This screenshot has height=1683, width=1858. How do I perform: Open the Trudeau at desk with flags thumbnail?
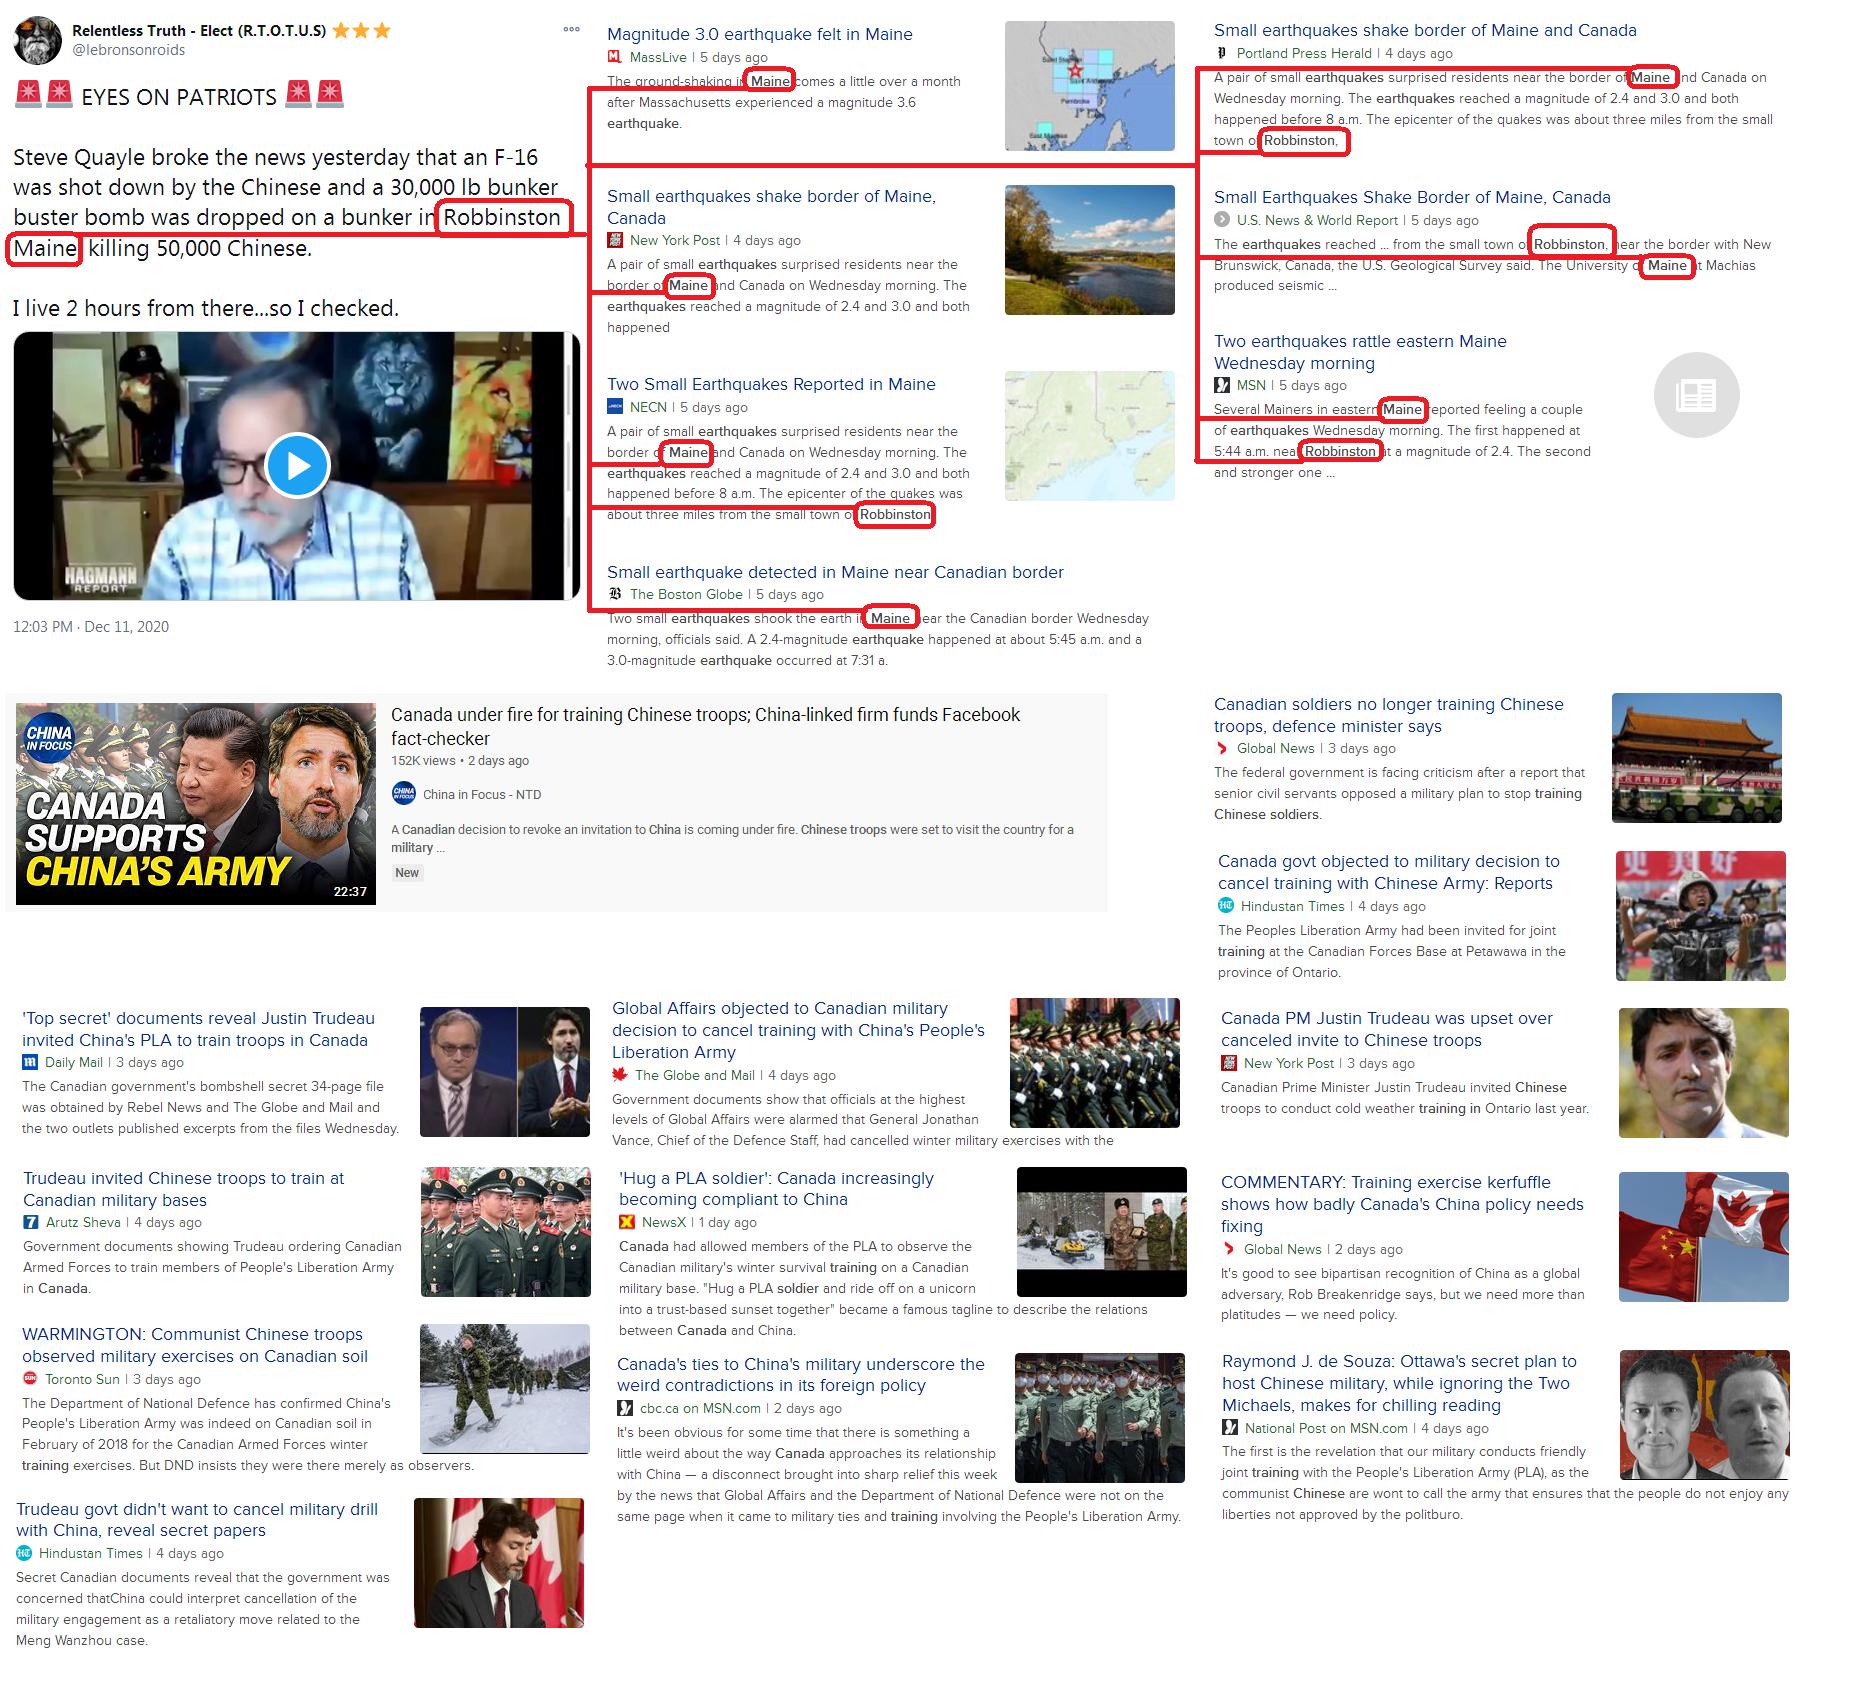click(499, 1563)
